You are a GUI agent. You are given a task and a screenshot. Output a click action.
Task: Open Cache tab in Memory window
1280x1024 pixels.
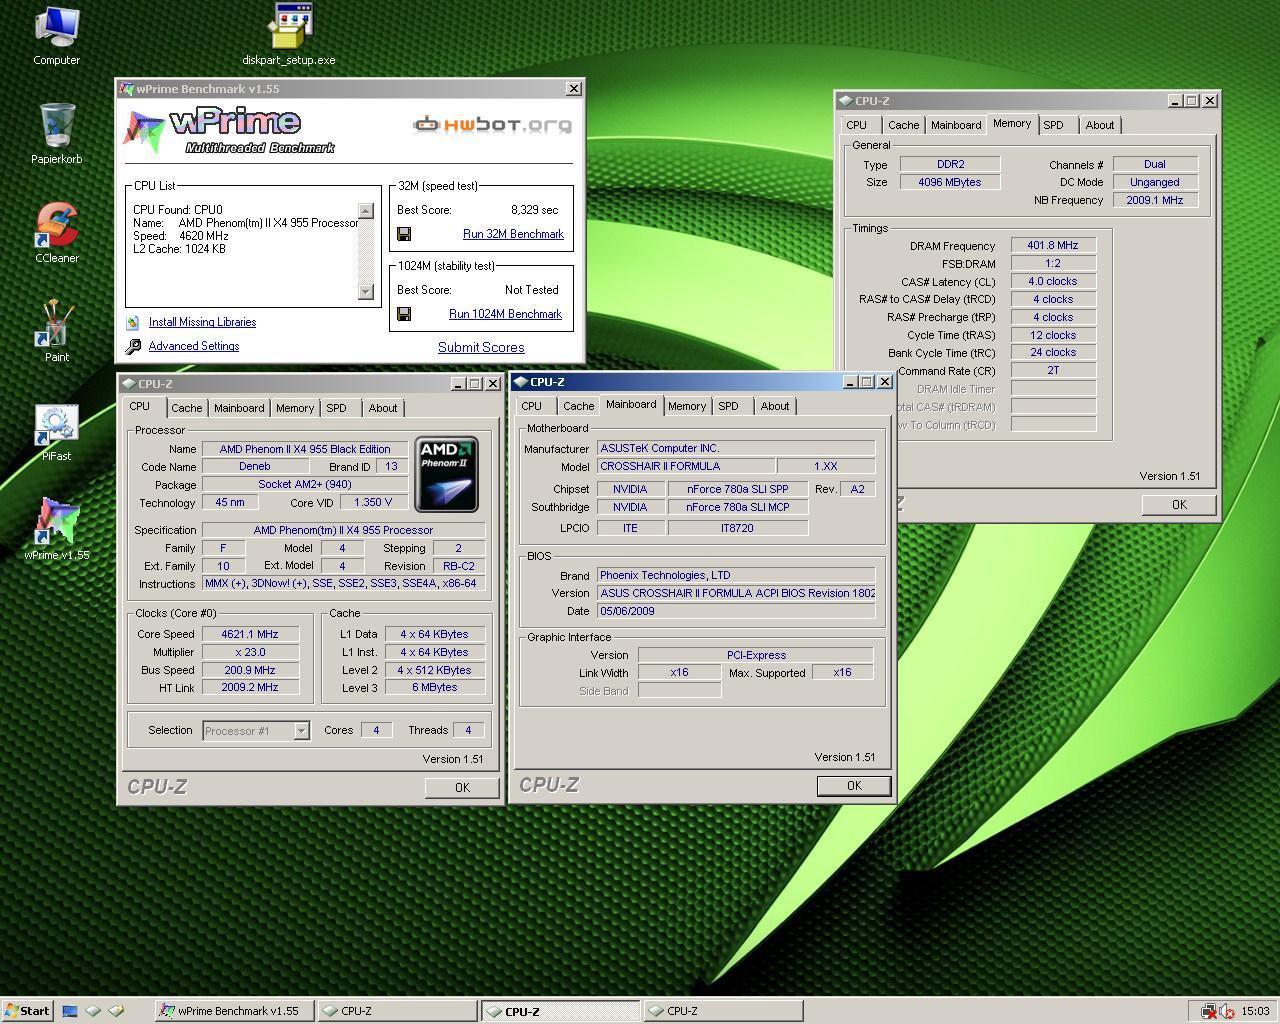903,125
